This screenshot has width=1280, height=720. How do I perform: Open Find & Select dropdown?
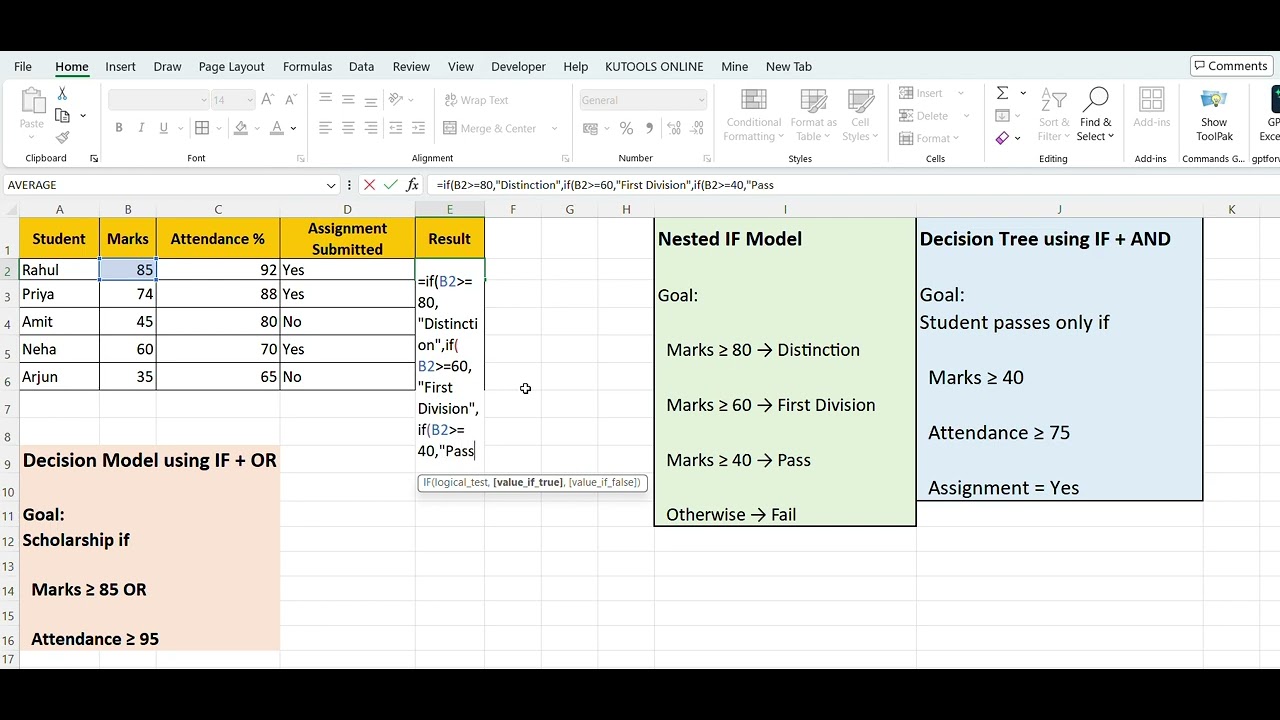tap(1096, 115)
